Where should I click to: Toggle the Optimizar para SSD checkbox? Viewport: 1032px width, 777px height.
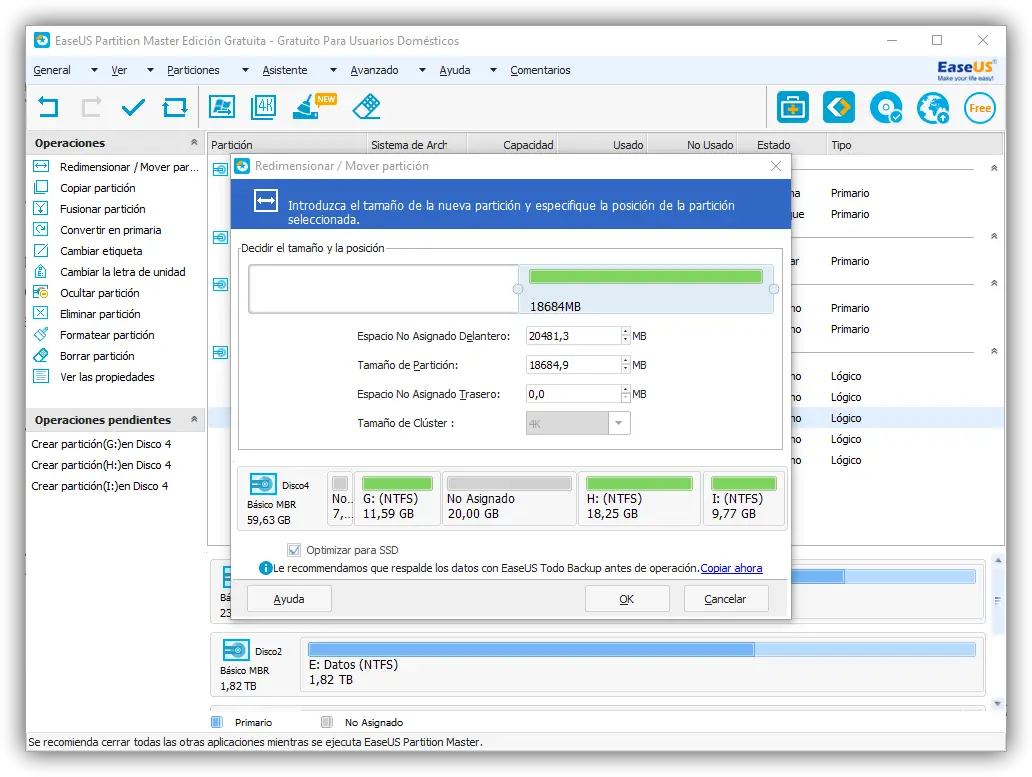(x=294, y=549)
